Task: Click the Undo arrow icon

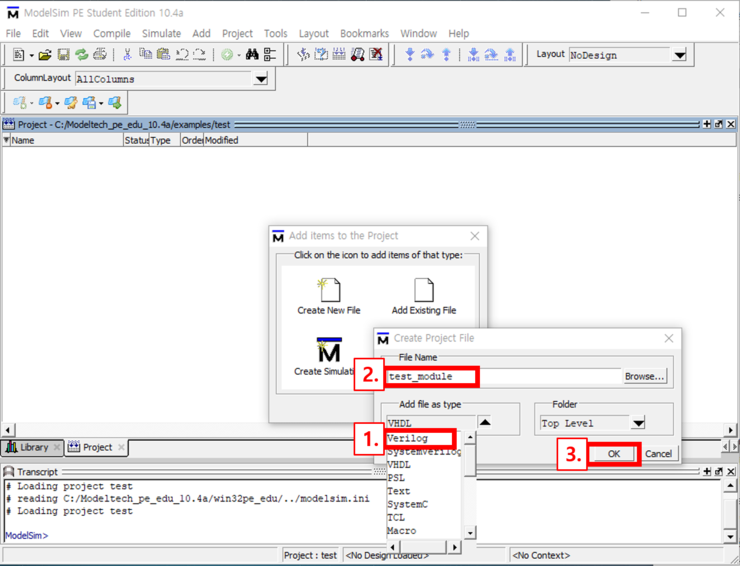Action: tap(182, 55)
